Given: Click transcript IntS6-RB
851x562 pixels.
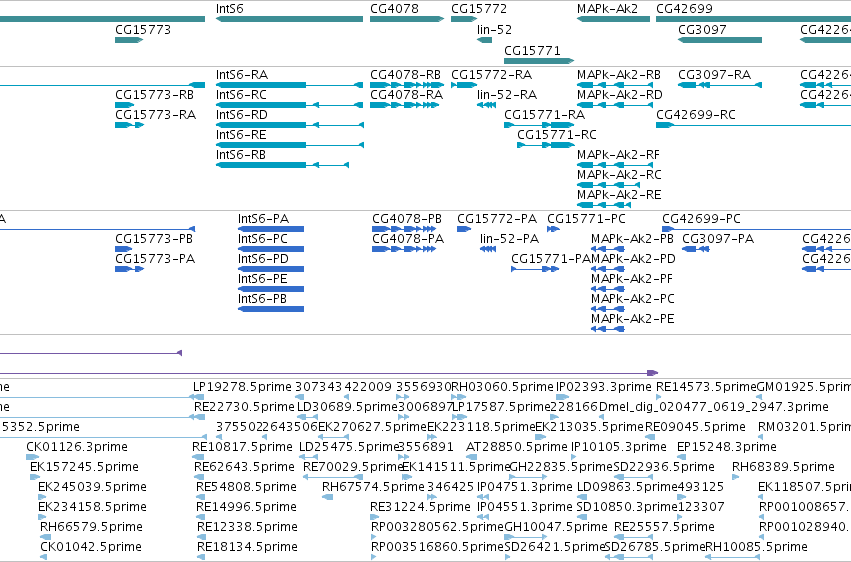Looking at the screenshot, I should click(x=241, y=155).
